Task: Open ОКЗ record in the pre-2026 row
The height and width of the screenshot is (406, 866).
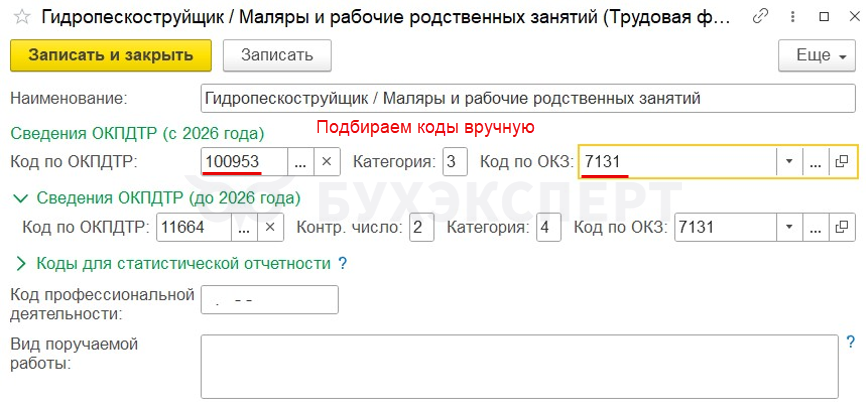Action: coord(842,228)
